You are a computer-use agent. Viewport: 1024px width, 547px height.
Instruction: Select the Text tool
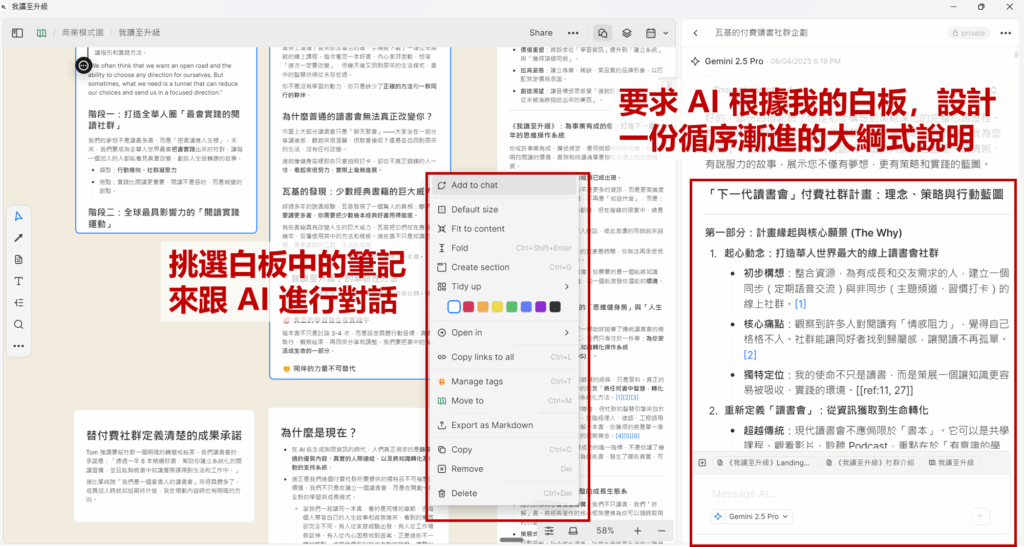(x=19, y=281)
